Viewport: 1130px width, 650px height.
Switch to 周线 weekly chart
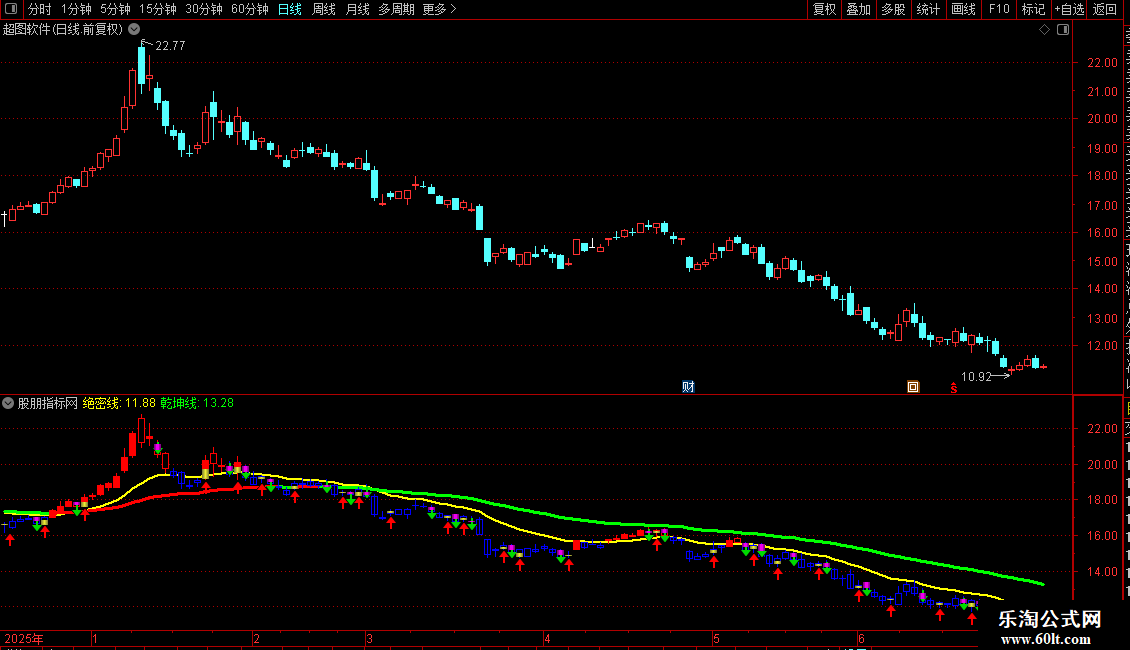[324, 9]
